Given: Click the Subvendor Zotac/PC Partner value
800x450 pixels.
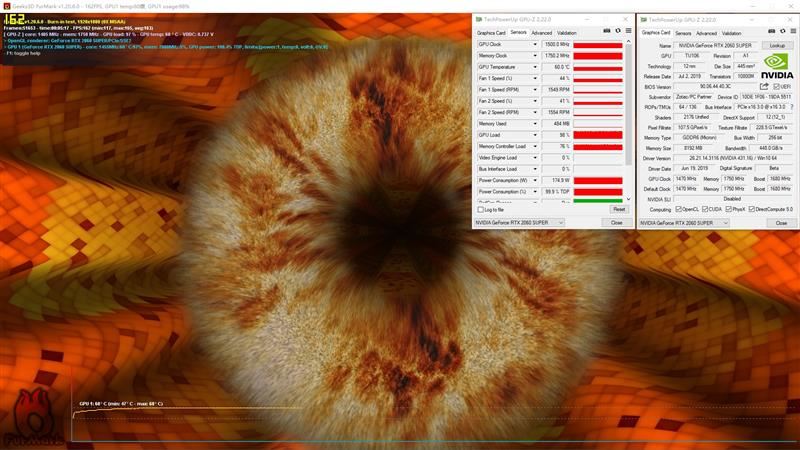Looking at the screenshot, I should pyautogui.click(x=693, y=97).
